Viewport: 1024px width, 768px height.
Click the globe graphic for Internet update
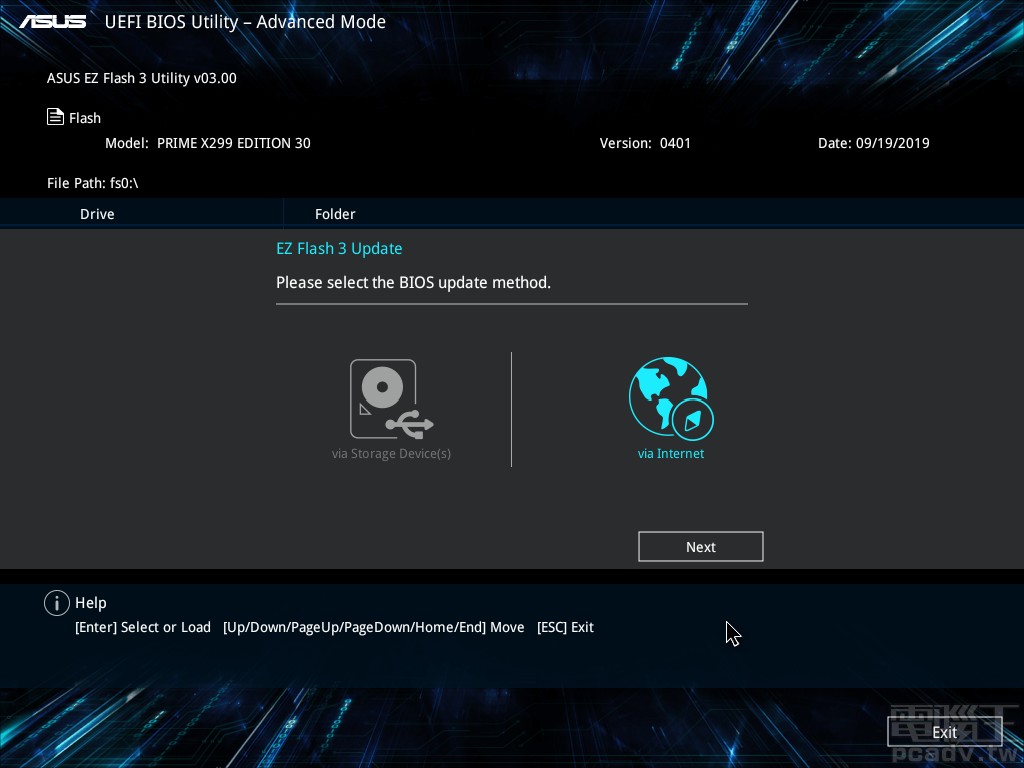pos(671,396)
